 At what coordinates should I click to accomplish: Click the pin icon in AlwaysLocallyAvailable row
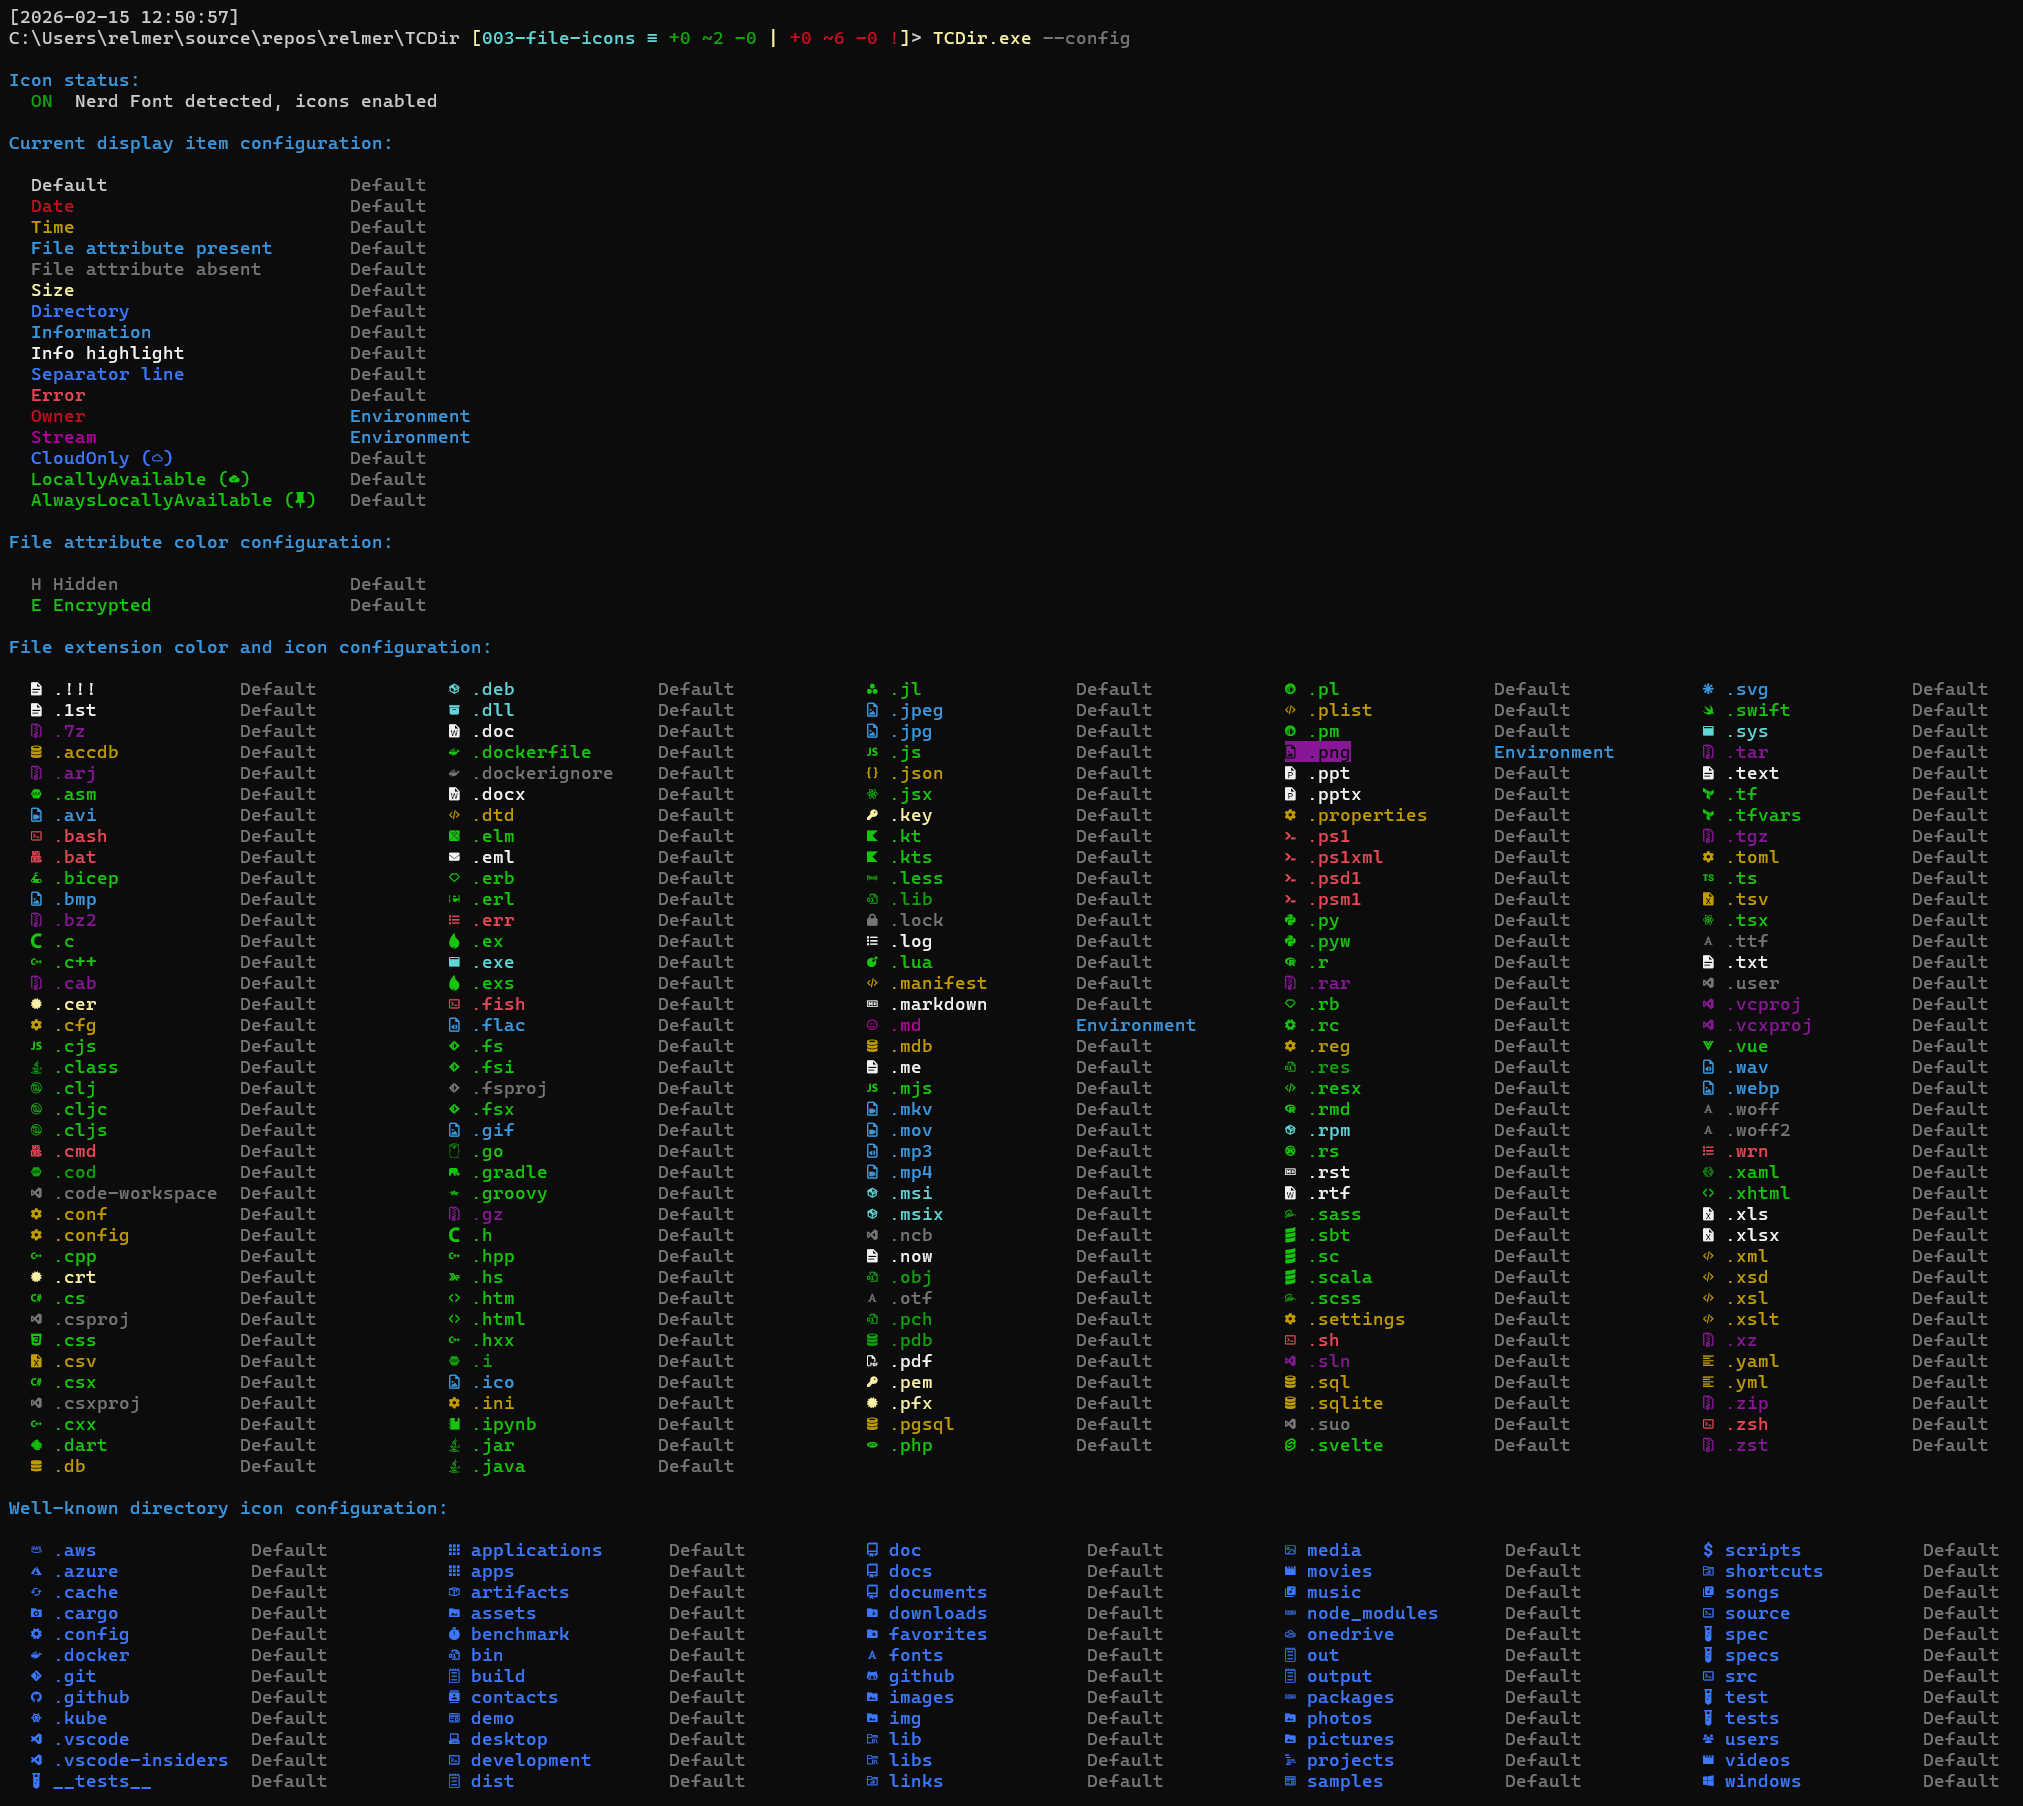point(299,500)
